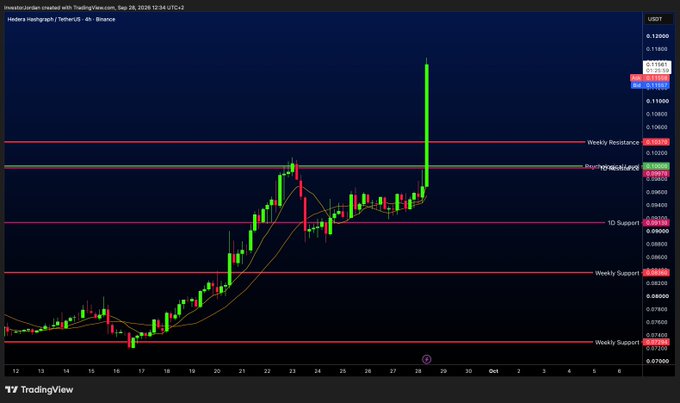
Task: Click date 20 on the time axis
Action: [x=217, y=371]
